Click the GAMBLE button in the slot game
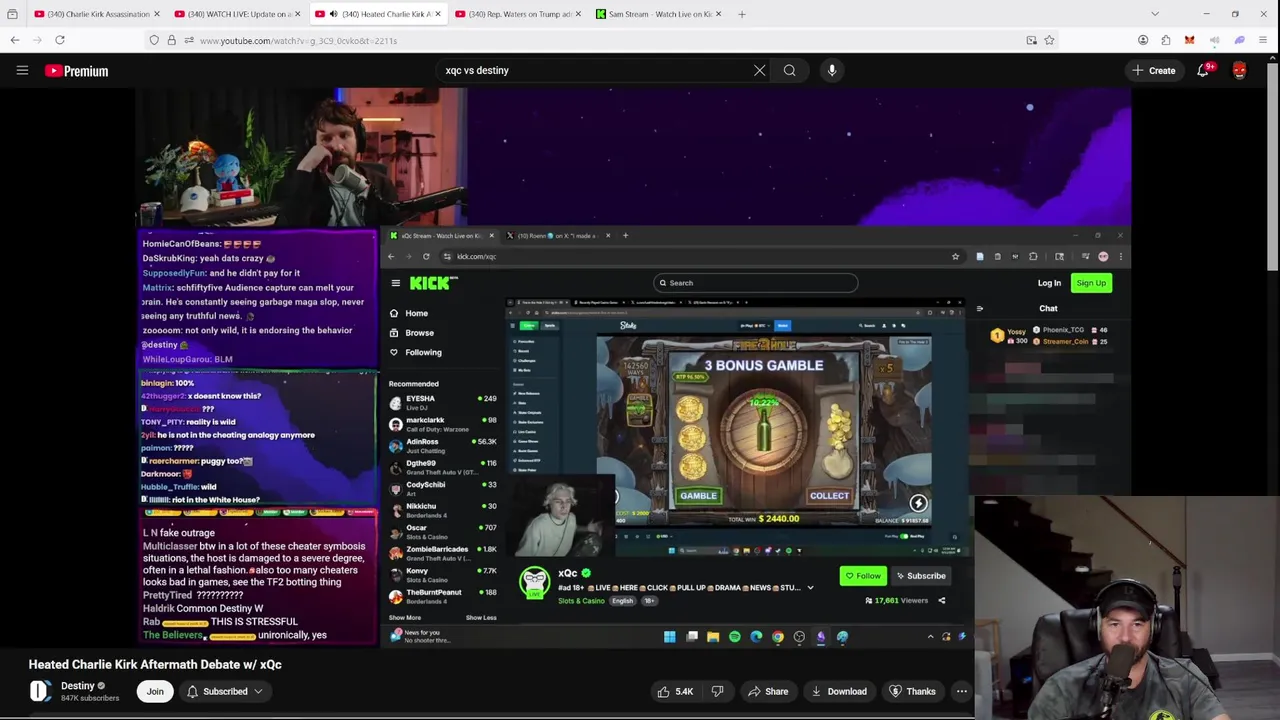The image size is (1280, 720). 698,496
